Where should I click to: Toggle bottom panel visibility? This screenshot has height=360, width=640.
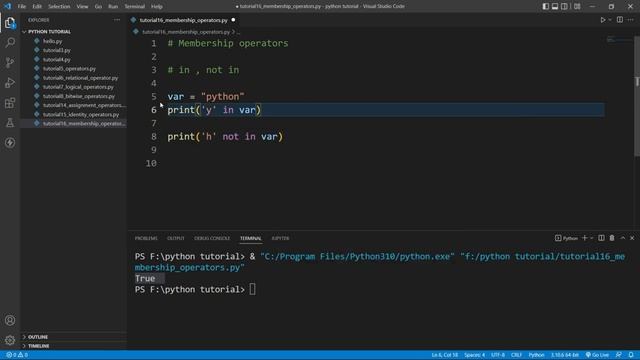coord(555,6)
